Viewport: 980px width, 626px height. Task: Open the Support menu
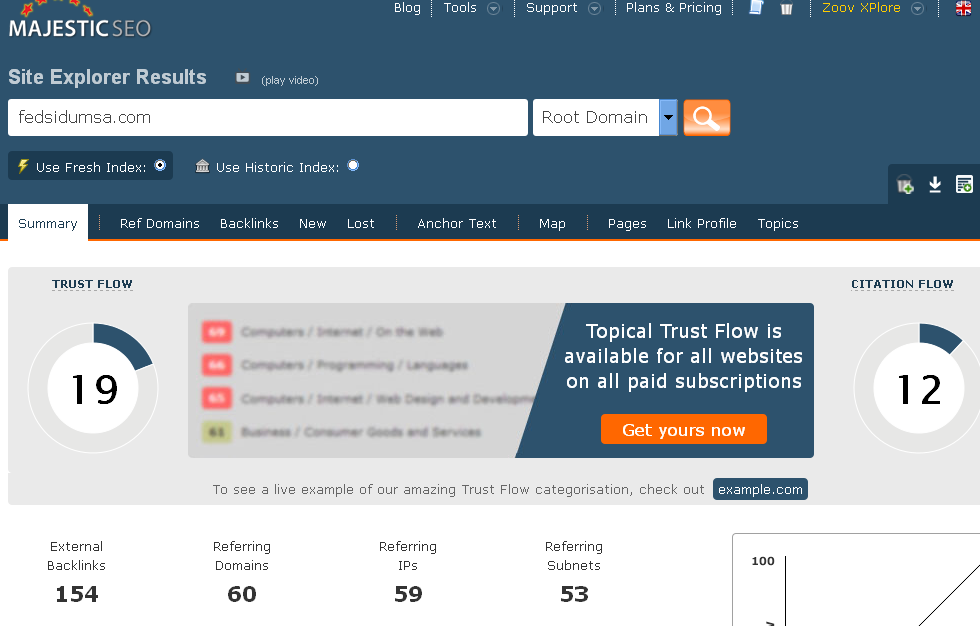coord(552,7)
